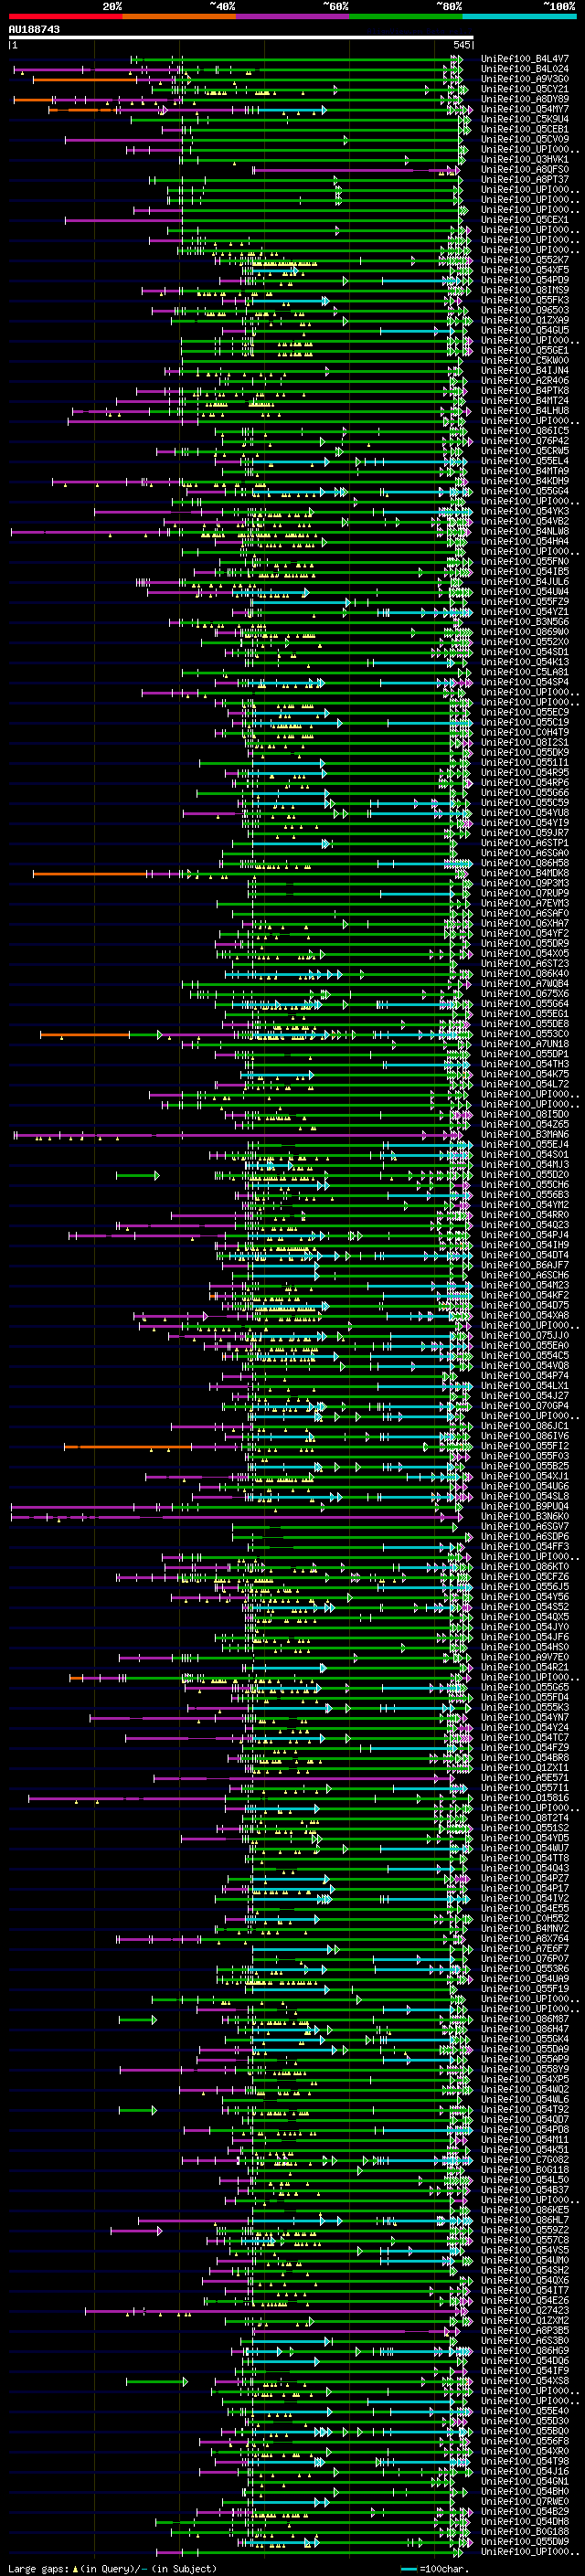
Task: Select the UniRef100_O96503 label
Action: [525, 310]
